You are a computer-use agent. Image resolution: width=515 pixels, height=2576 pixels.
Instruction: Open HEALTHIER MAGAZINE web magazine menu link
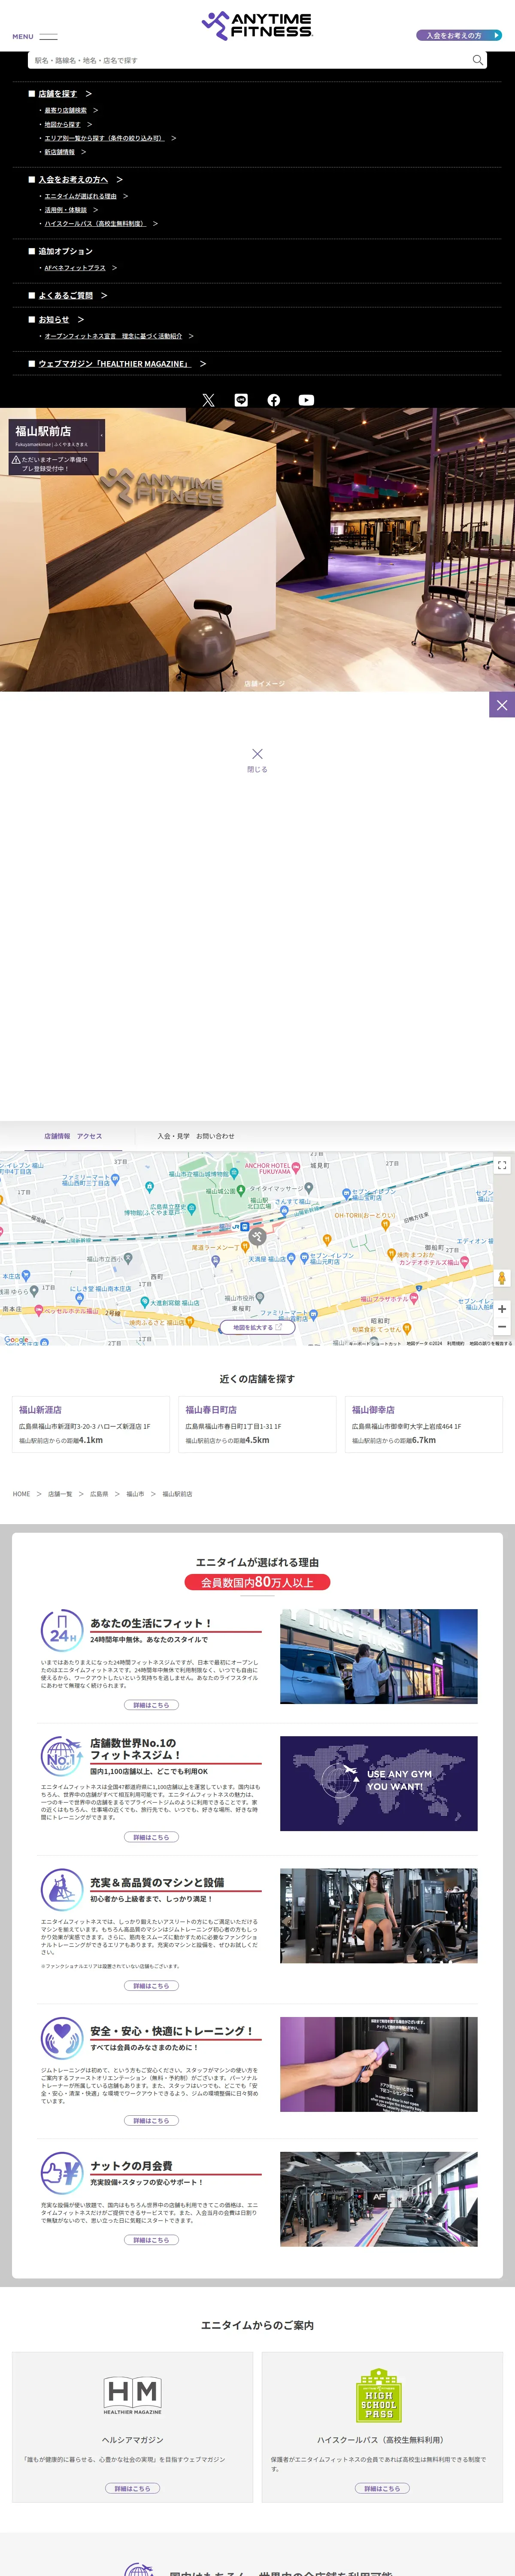tap(114, 364)
